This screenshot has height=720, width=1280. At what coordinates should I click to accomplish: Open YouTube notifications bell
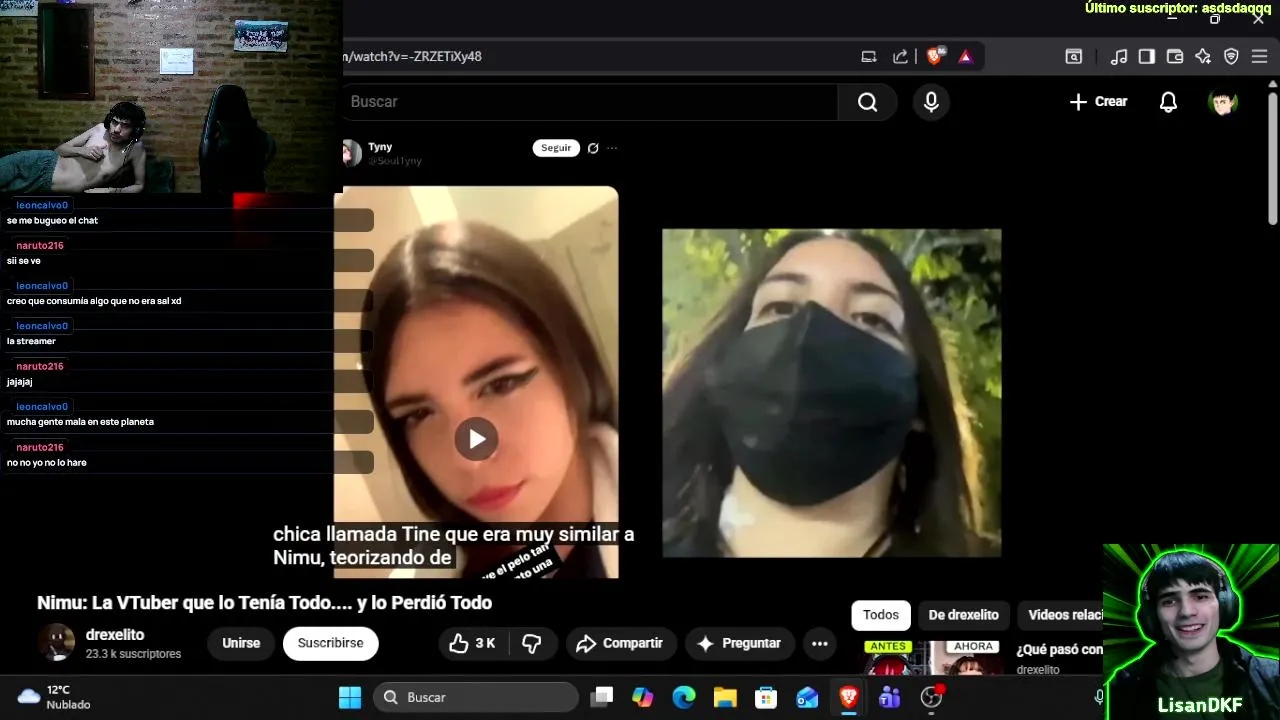pos(1168,102)
